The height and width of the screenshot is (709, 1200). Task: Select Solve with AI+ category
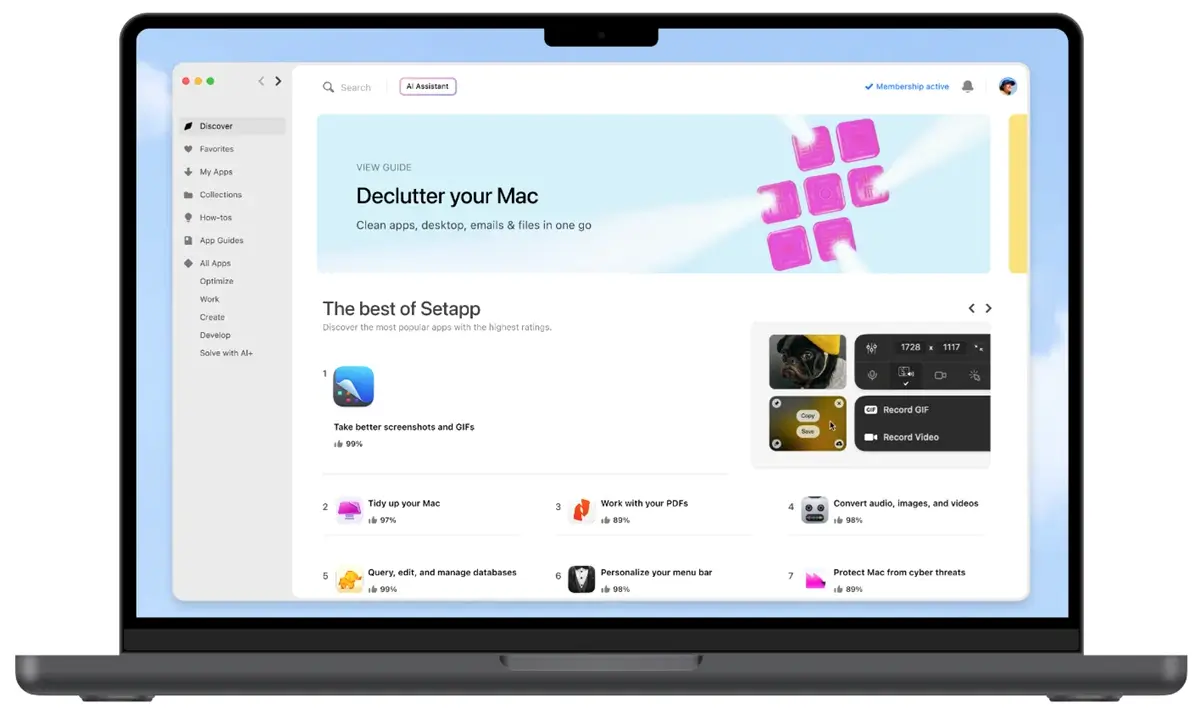pyautogui.click(x=226, y=354)
